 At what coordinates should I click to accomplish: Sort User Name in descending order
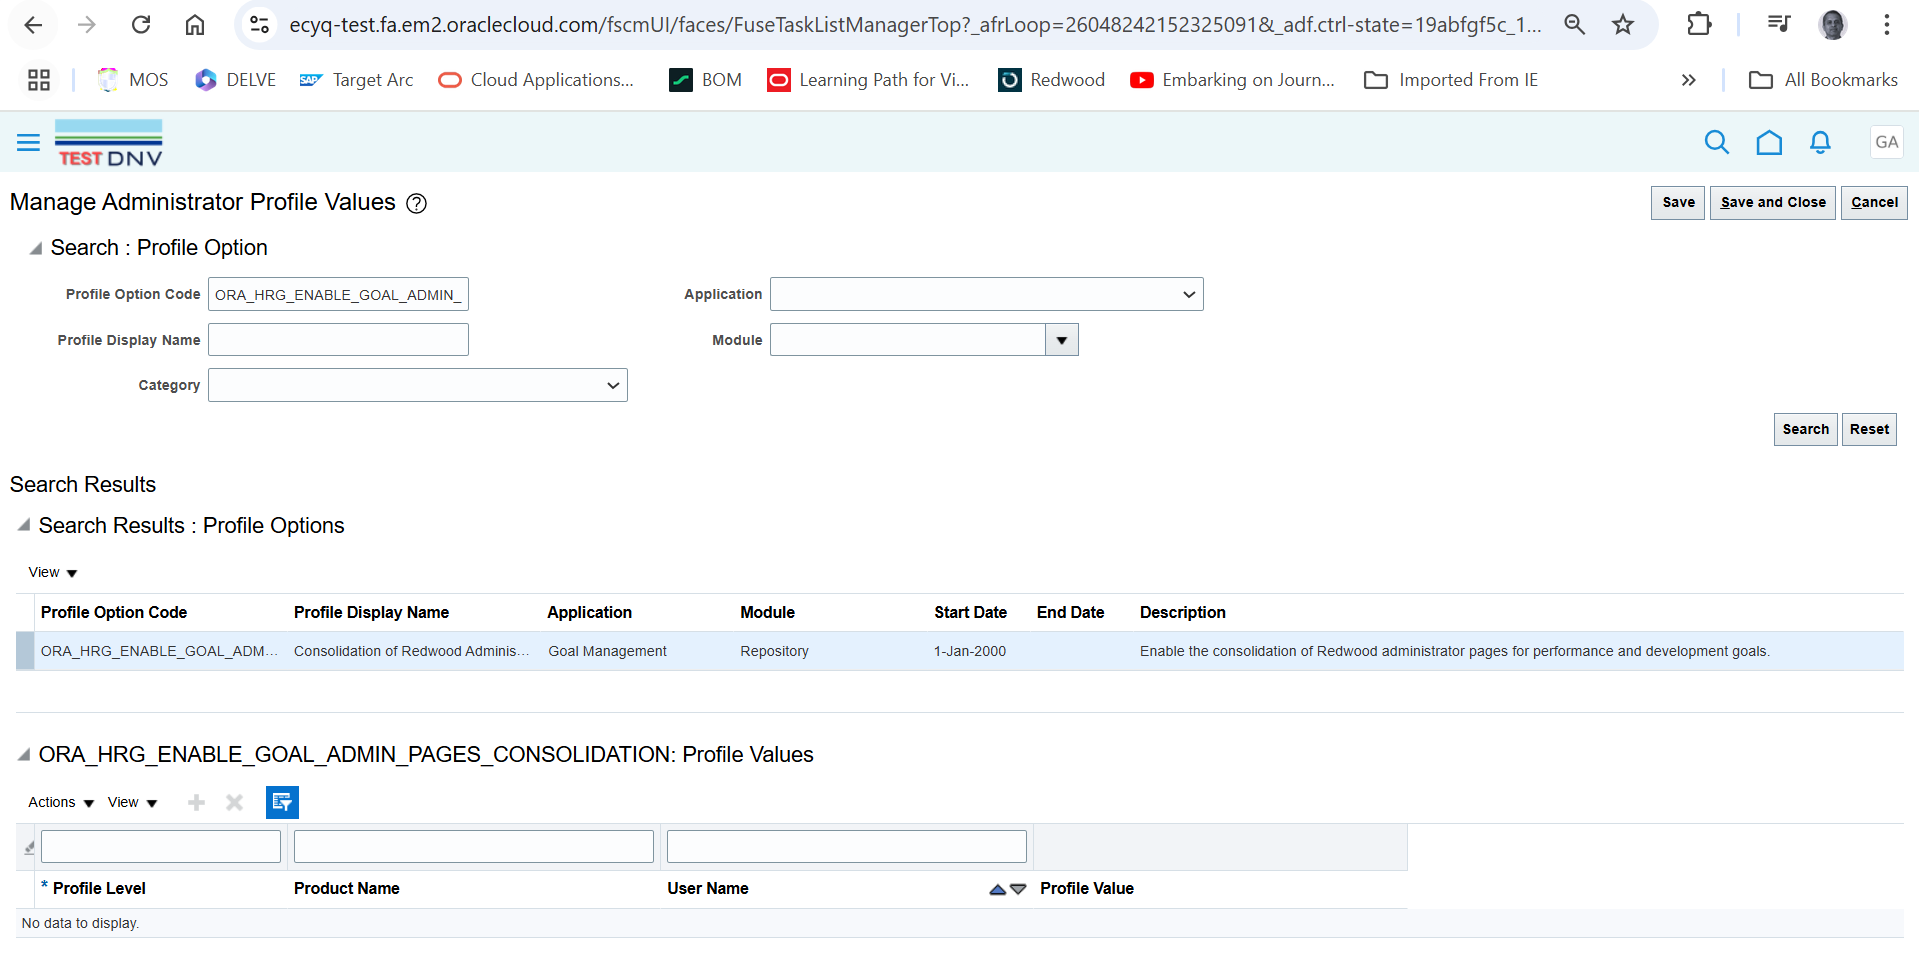tap(1018, 889)
